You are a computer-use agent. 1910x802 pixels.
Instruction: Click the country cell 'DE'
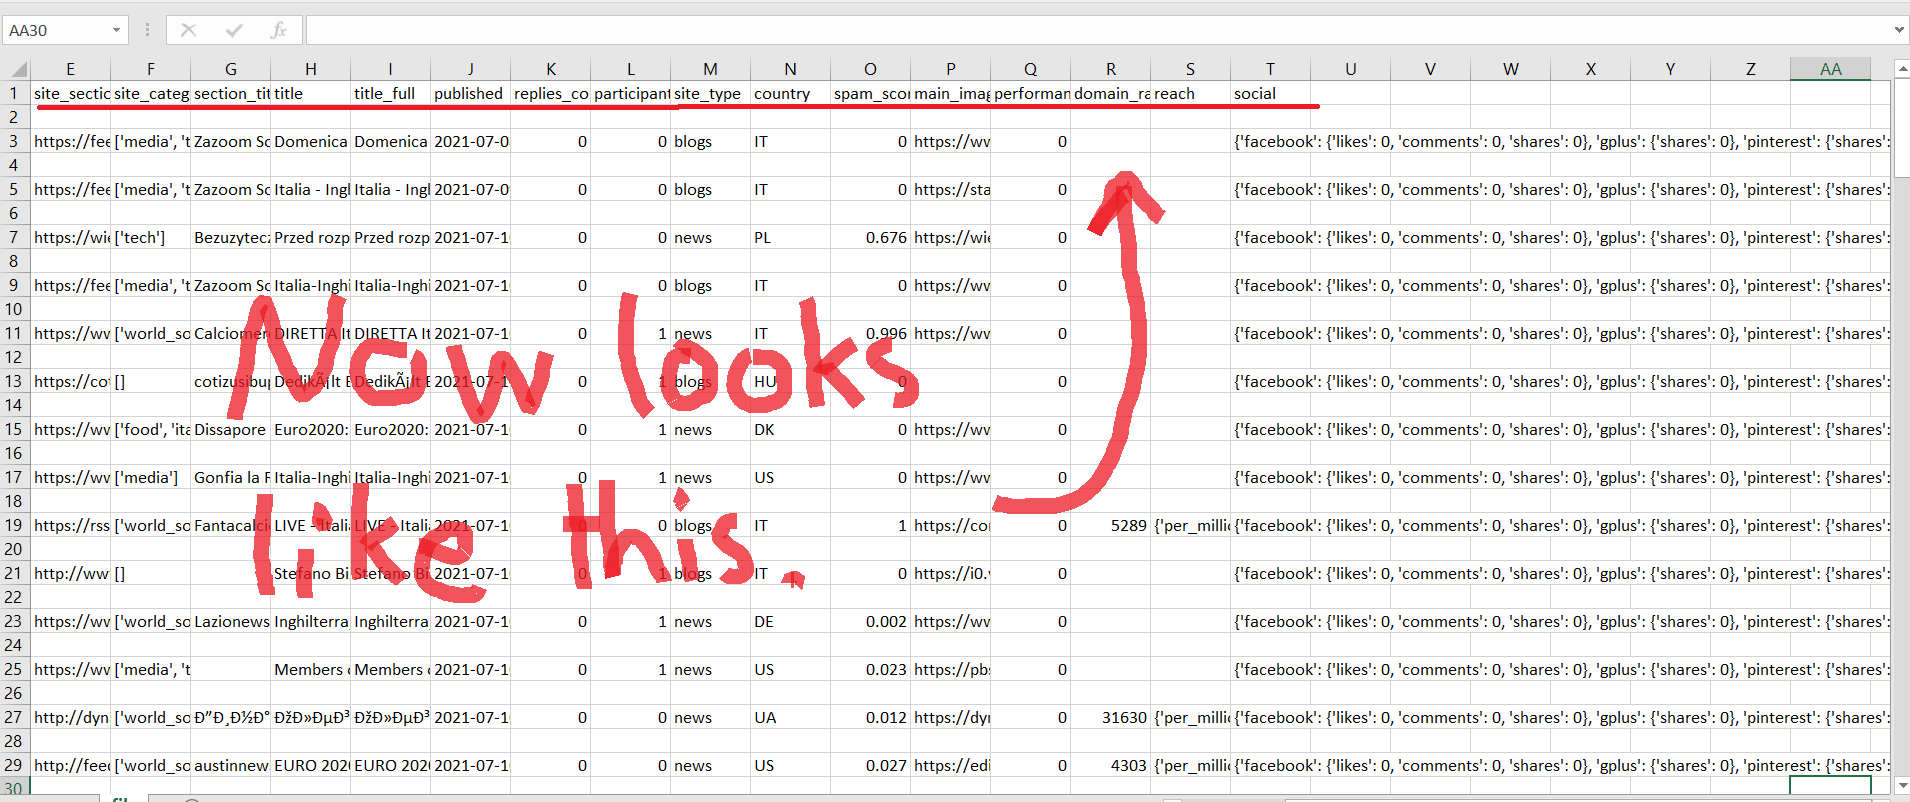[790, 621]
